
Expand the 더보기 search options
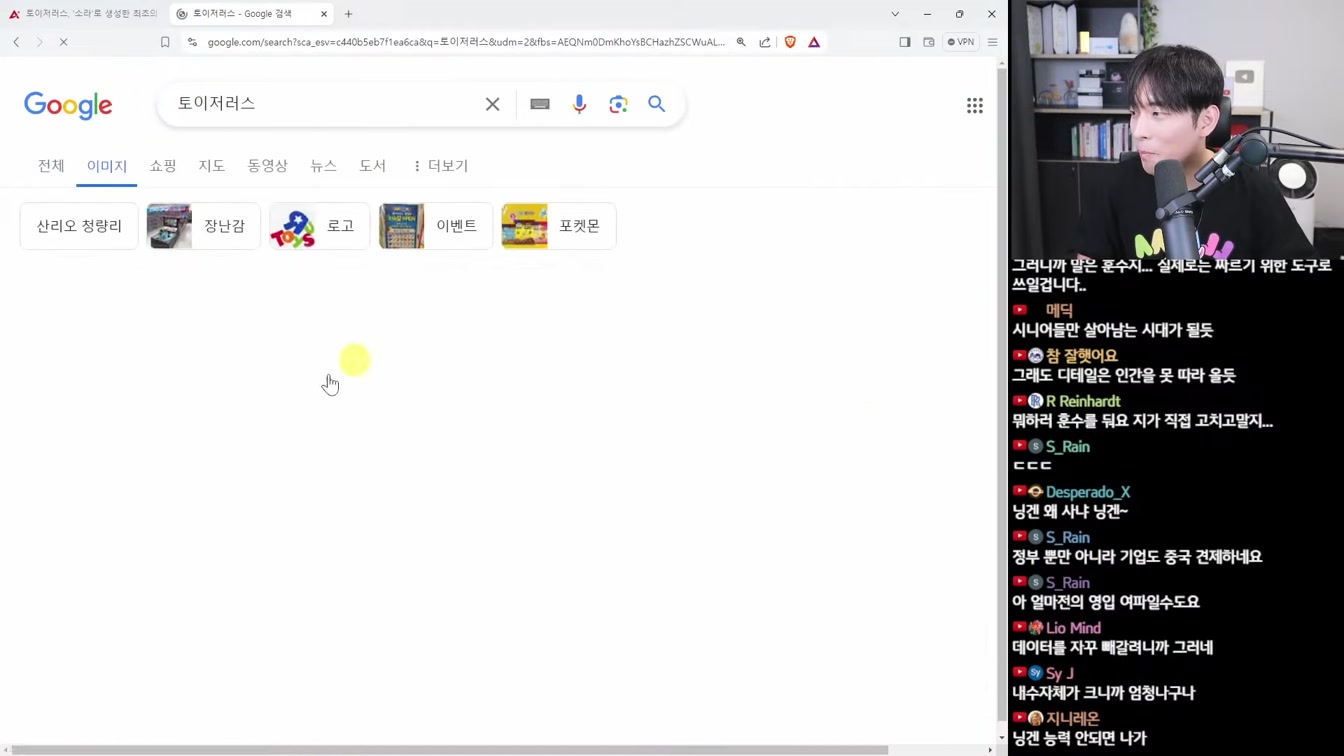440,166
